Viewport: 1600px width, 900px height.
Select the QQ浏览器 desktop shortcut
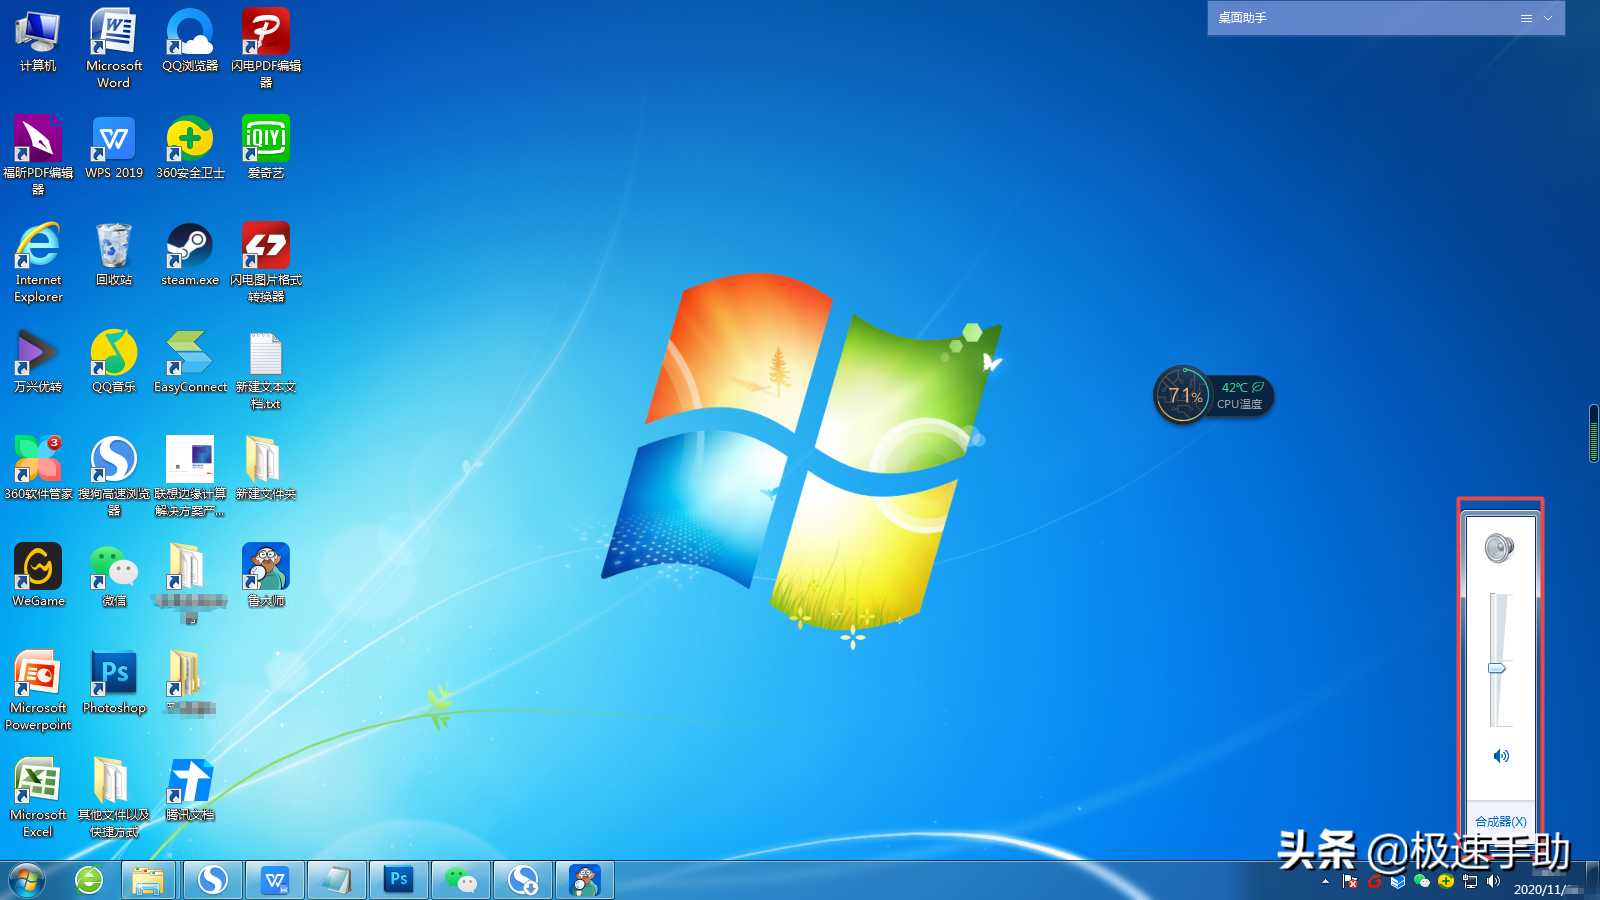(x=190, y=41)
